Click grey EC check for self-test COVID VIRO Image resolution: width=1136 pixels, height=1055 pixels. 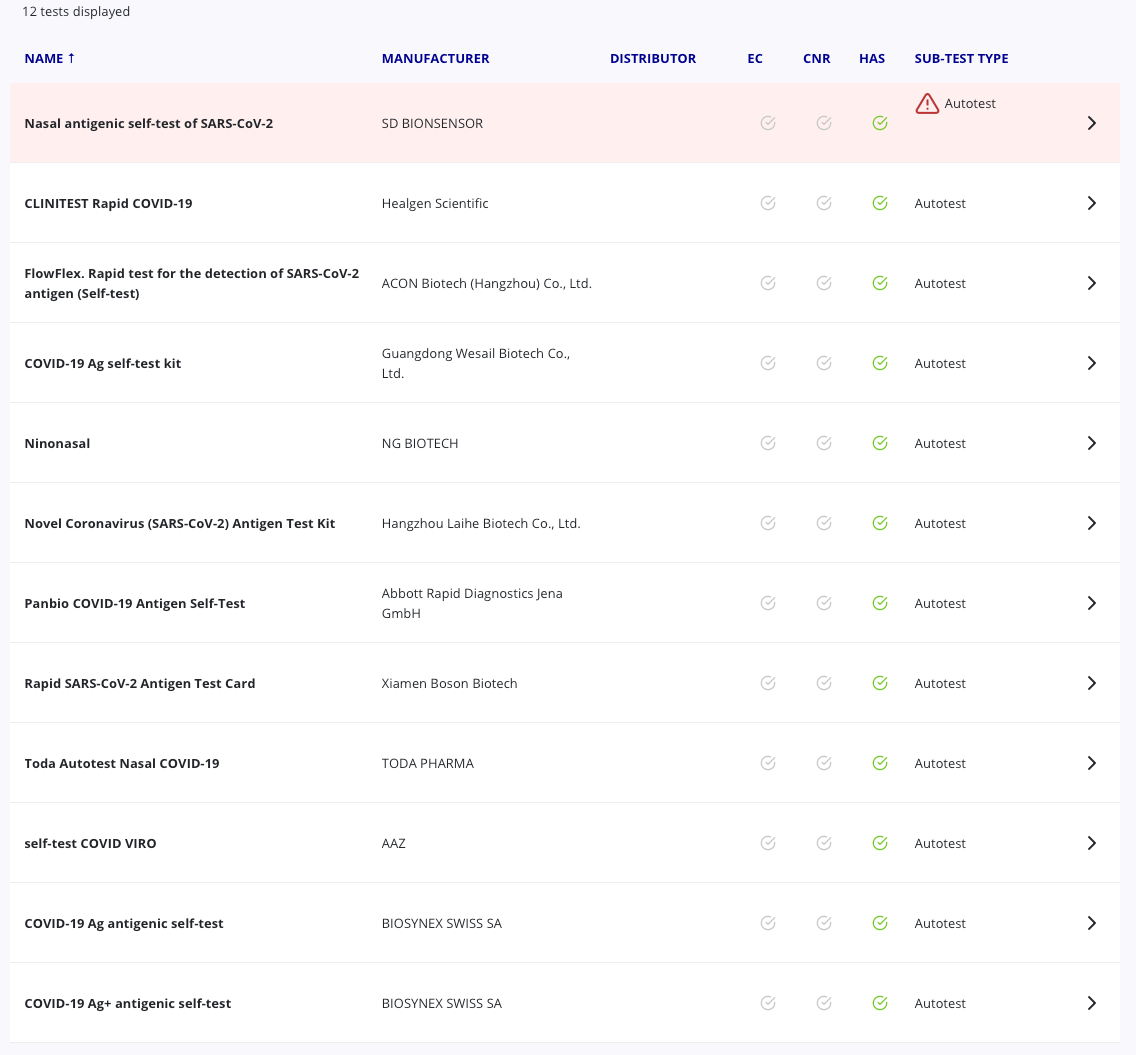(769, 843)
